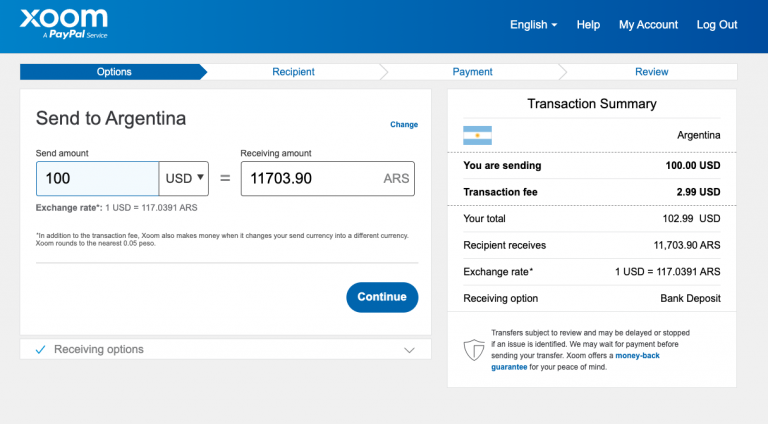
Task: Click the ARS currency label in receiving field
Action: click(x=396, y=178)
